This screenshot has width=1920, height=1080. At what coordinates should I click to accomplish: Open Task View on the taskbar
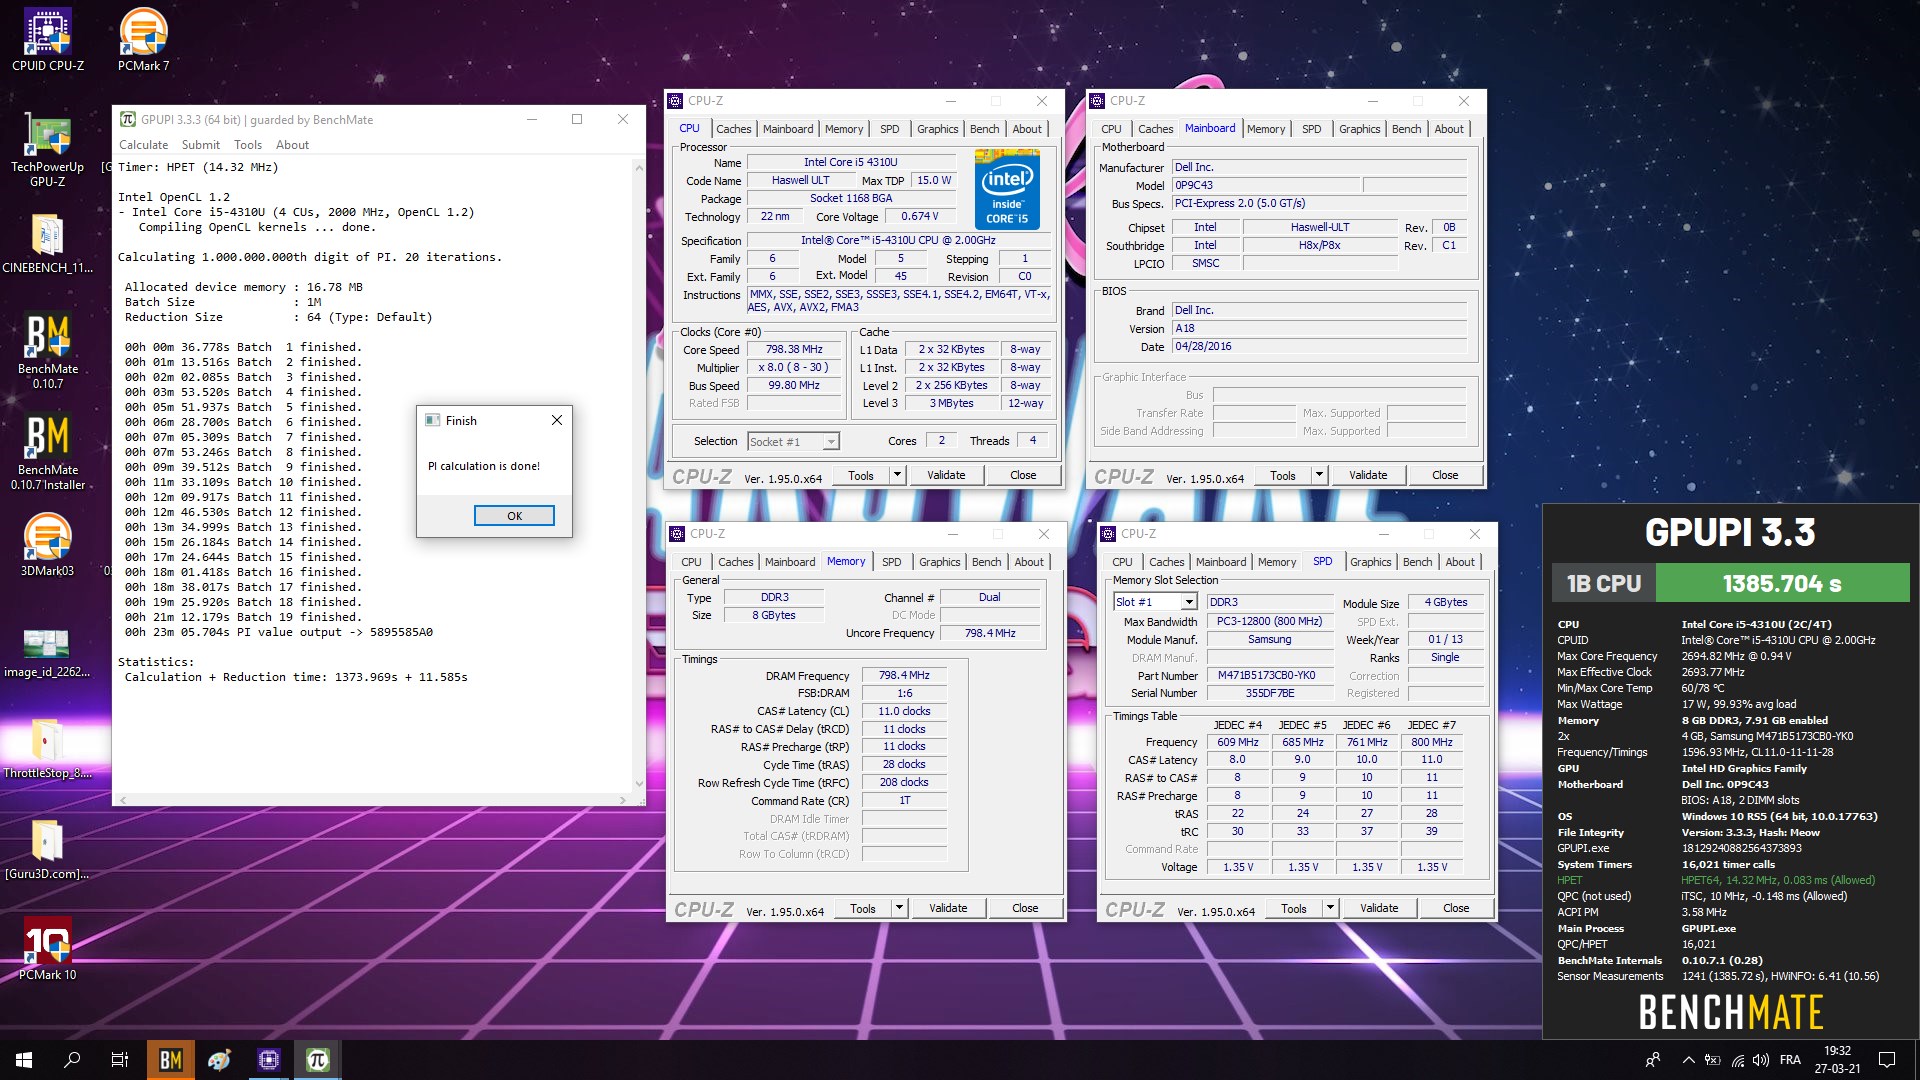pos(120,1060)
